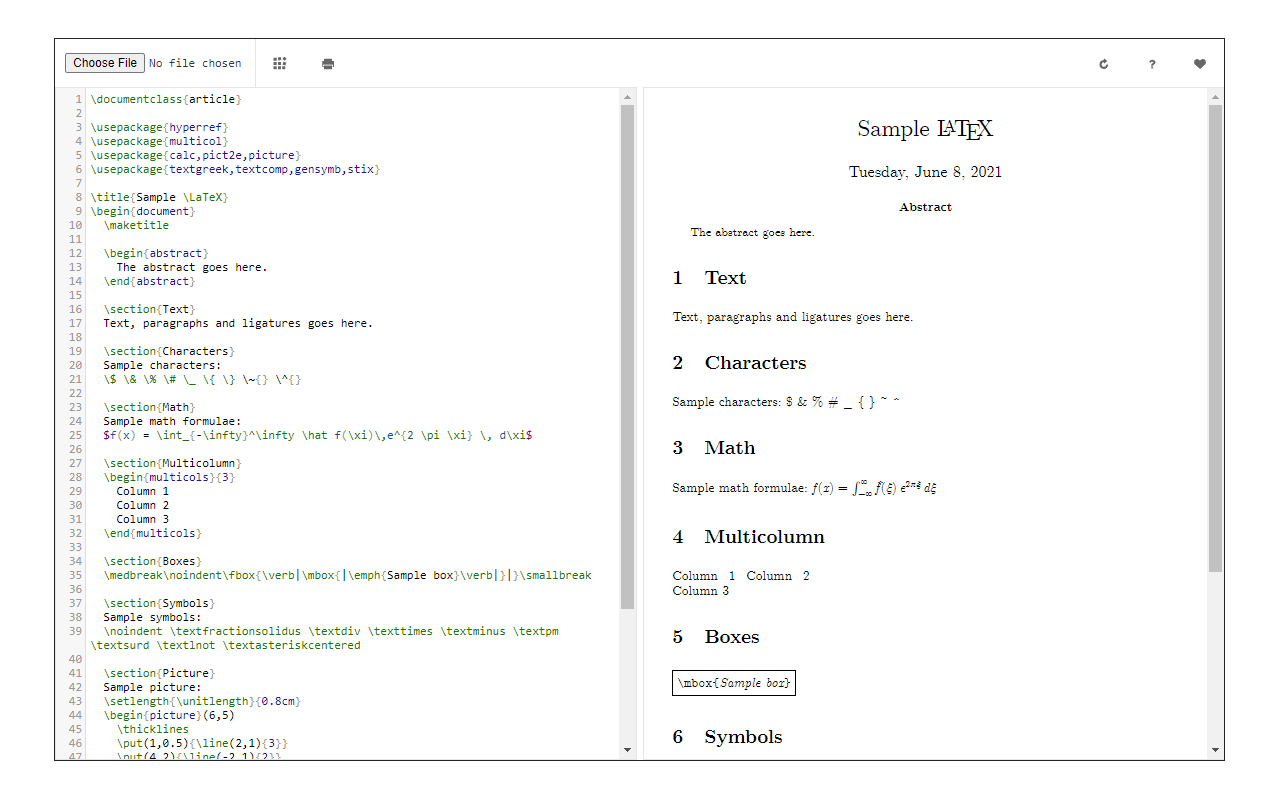The image size is (1280, 800).
Task: Click the Choose File button
Action: click(104, 62)
